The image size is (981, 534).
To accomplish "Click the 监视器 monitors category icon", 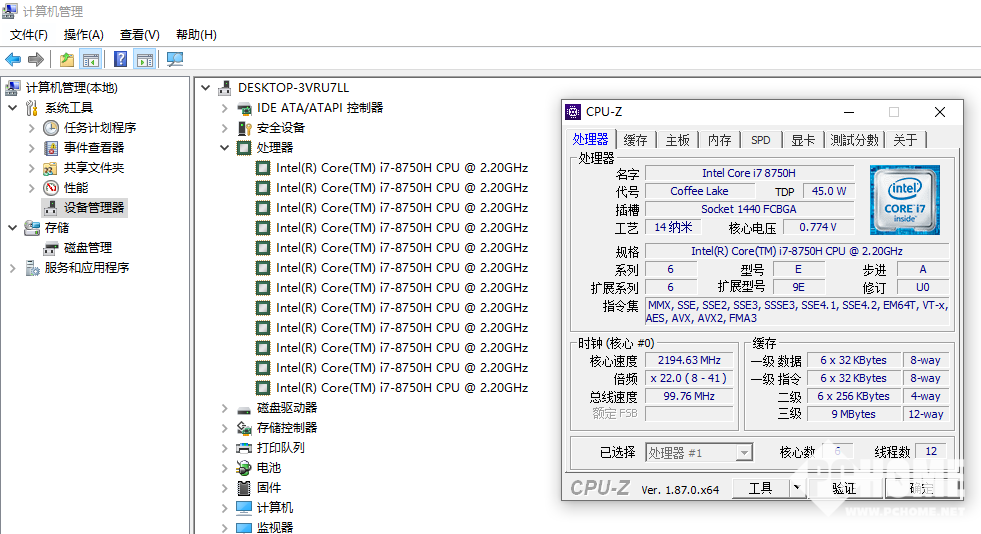I will tap(244, 528).
